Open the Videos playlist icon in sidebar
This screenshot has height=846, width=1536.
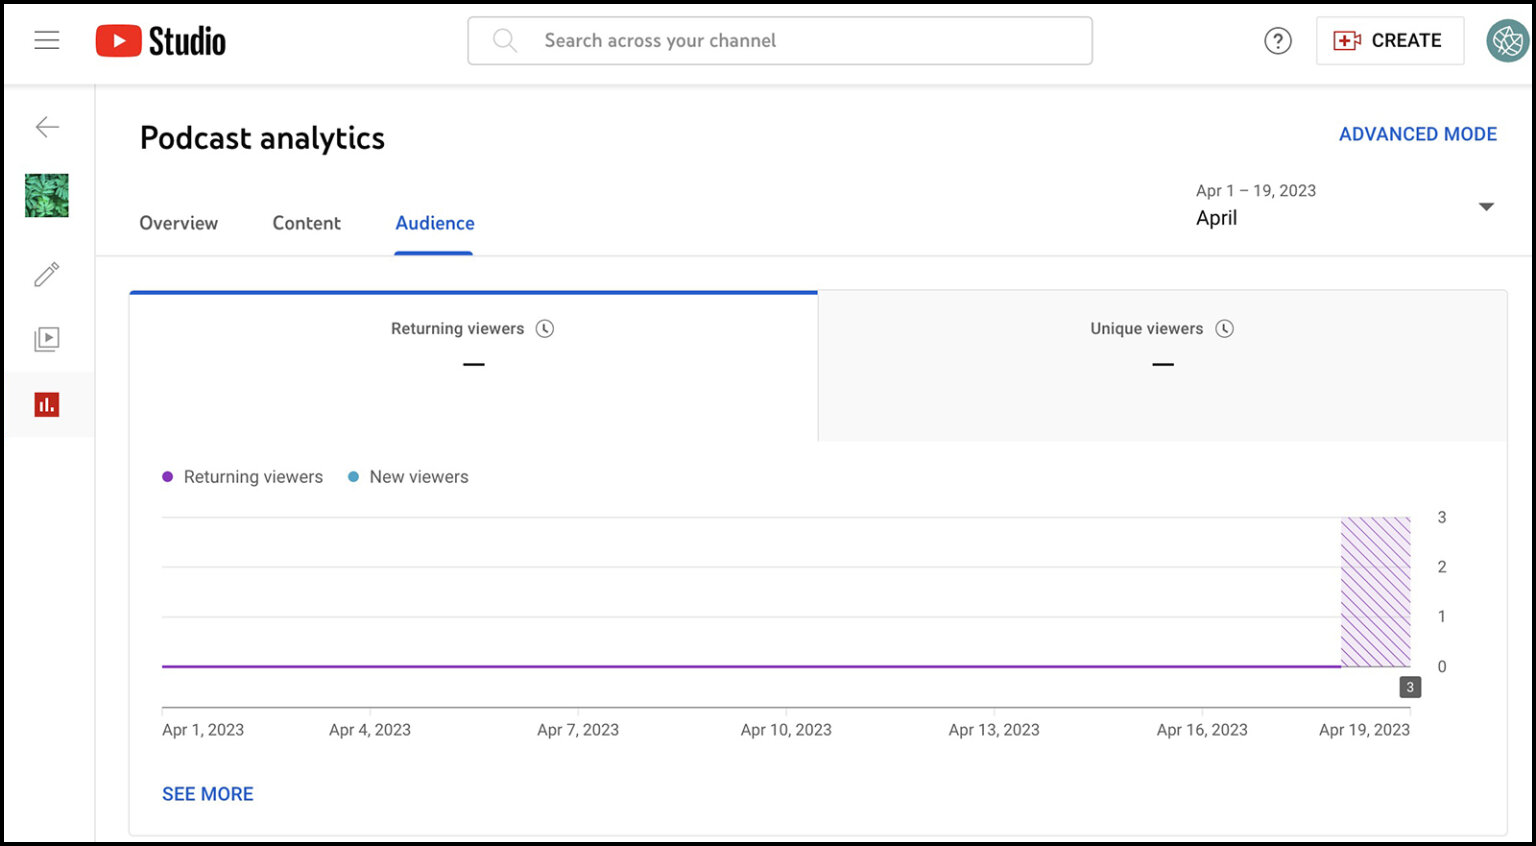pos(47,339)
